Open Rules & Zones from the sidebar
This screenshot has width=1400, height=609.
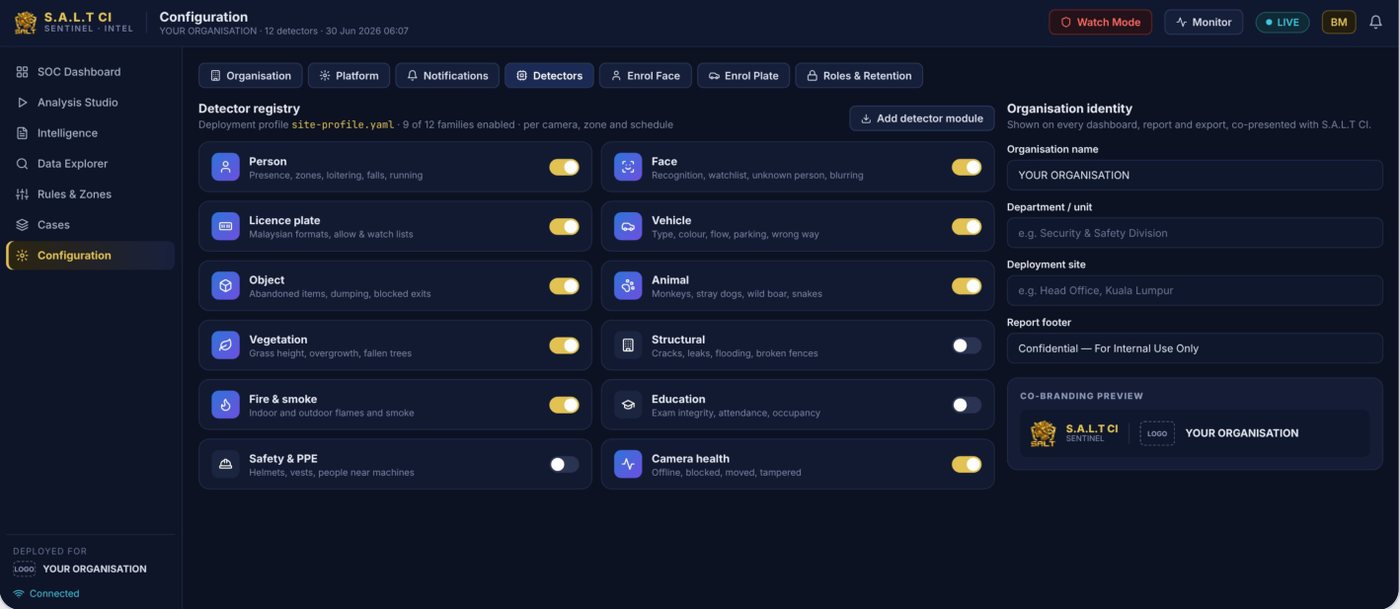pyautogui.click(x=90, y=194)
